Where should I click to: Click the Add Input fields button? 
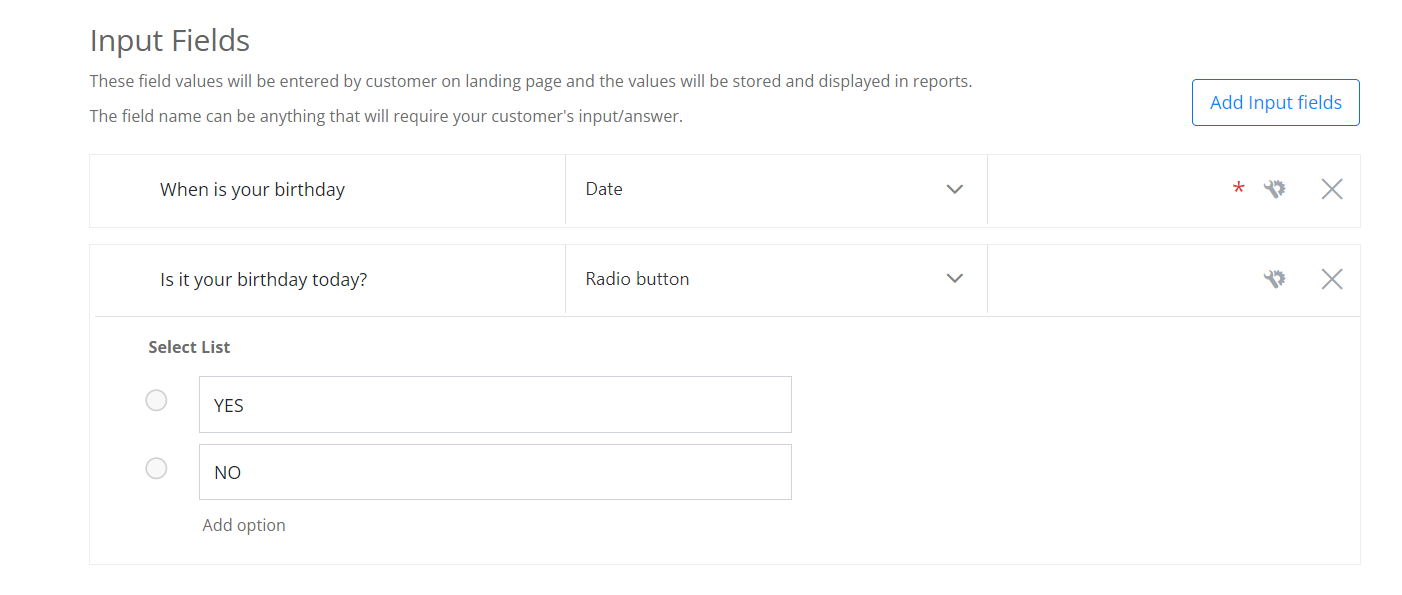tap(1275, 102)
